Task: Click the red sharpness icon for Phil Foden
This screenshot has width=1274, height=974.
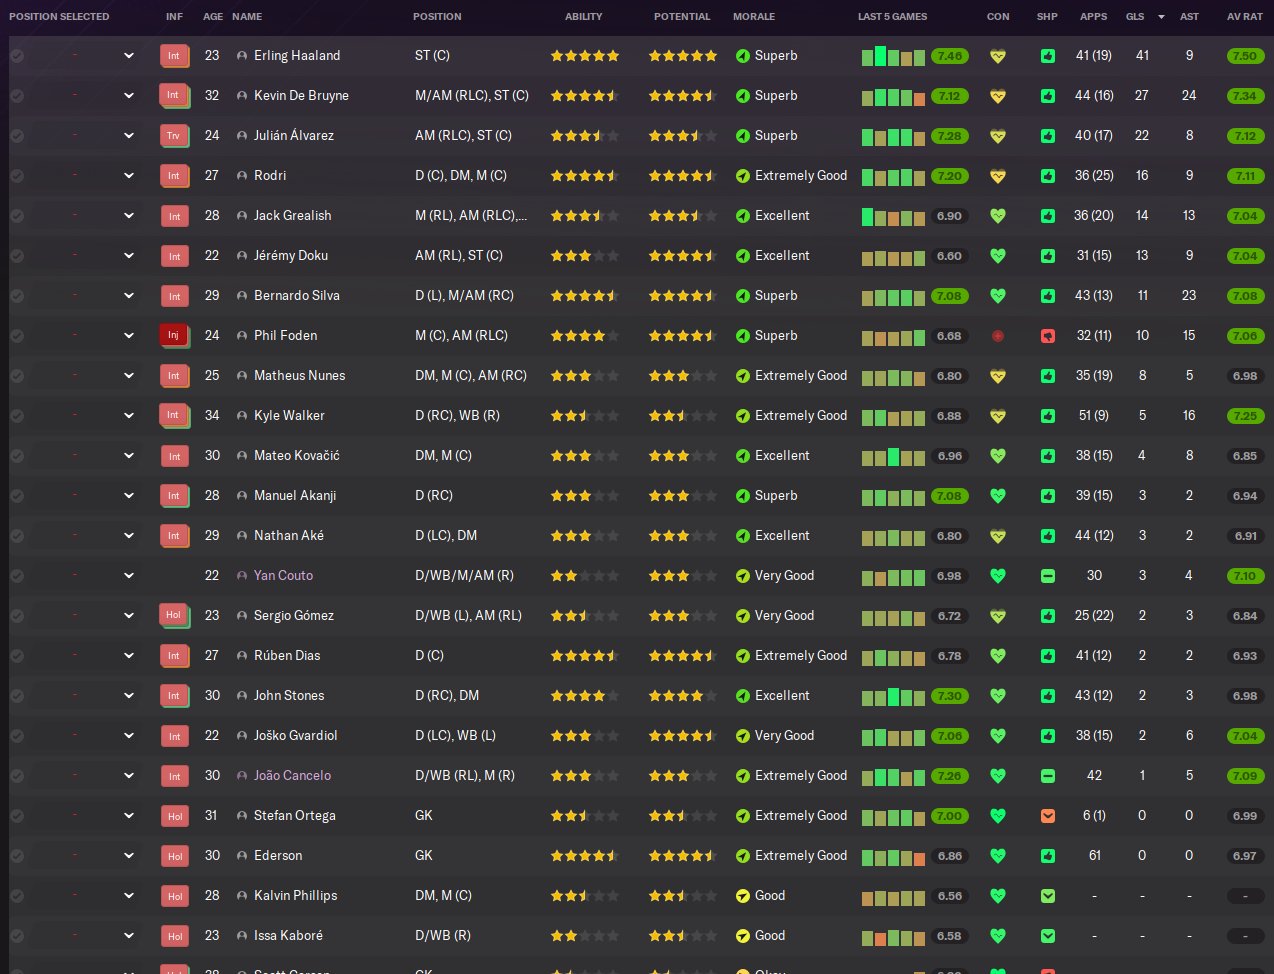Action: click(x=1047, y=336)
